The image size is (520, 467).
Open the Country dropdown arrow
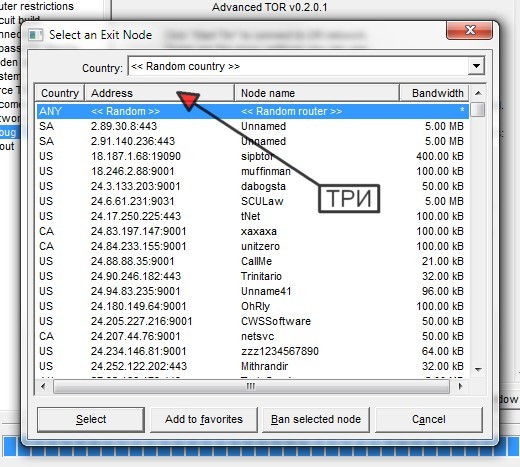click(476, 66)
